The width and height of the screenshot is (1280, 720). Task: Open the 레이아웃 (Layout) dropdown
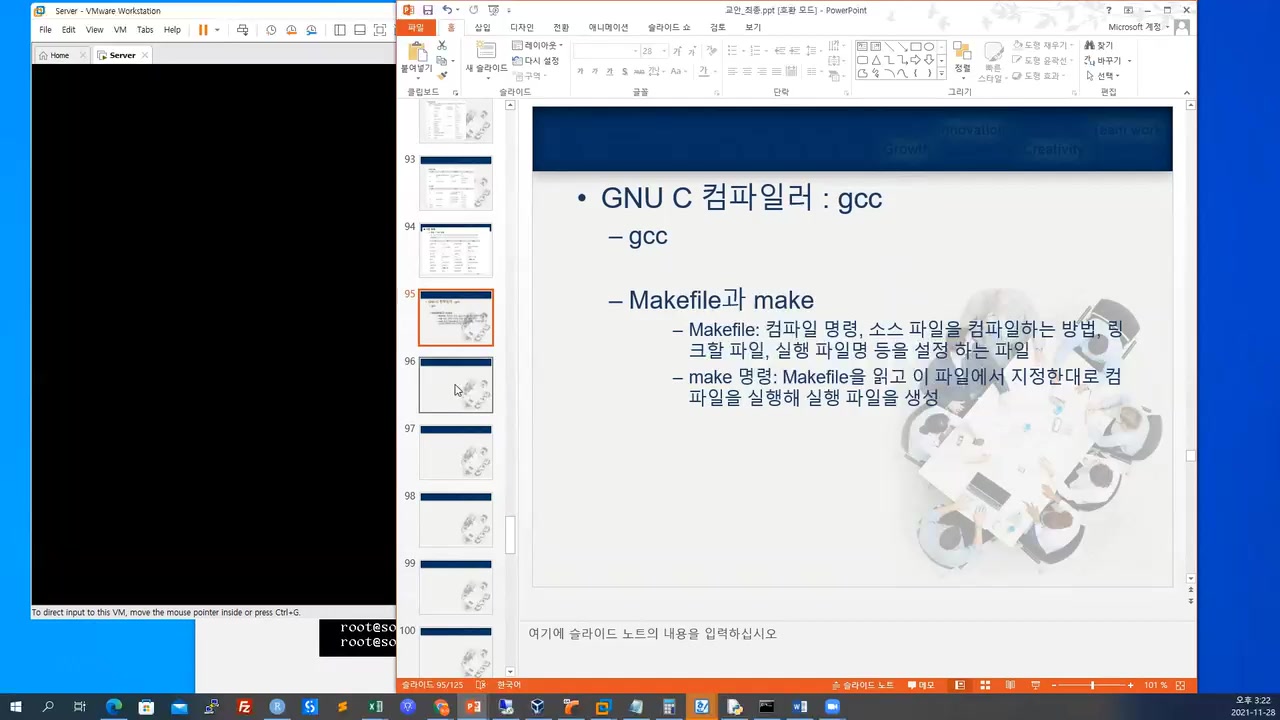tap(535, 45)
